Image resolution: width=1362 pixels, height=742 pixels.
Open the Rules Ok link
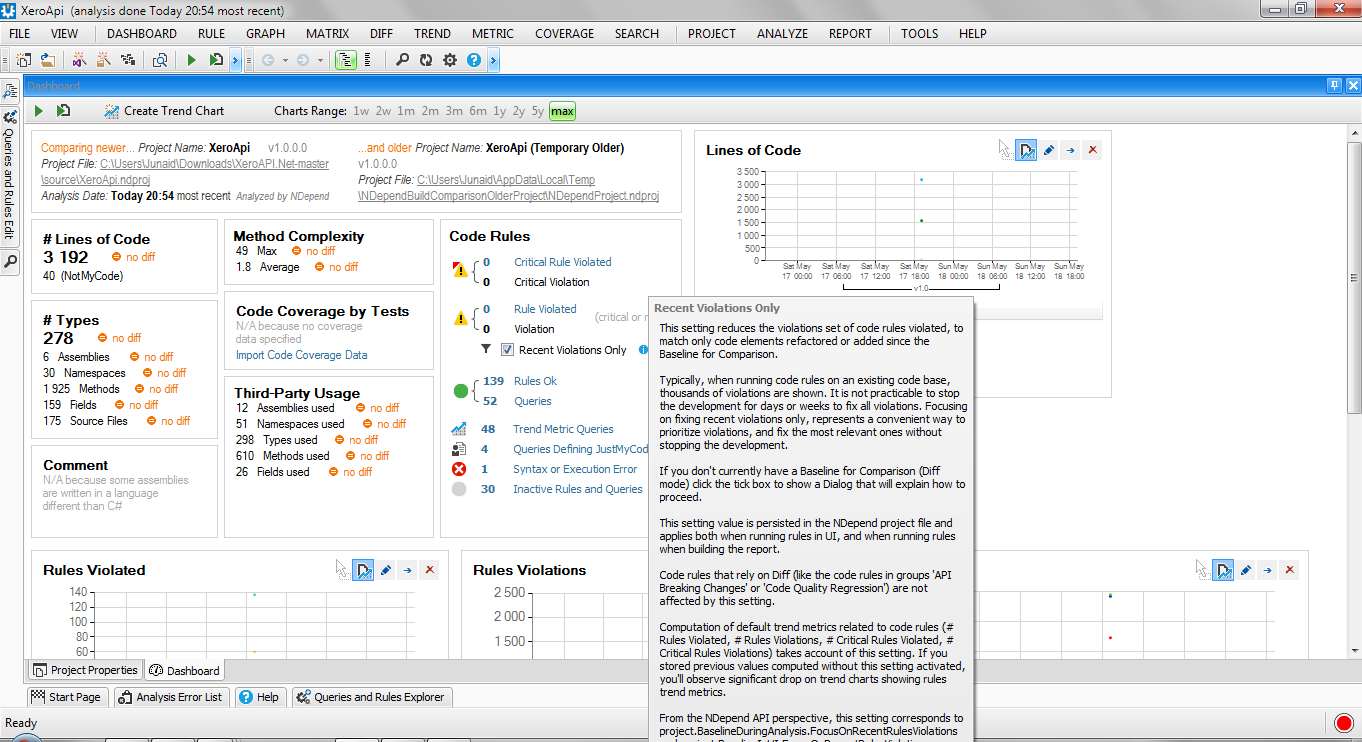tap(535, 381)
